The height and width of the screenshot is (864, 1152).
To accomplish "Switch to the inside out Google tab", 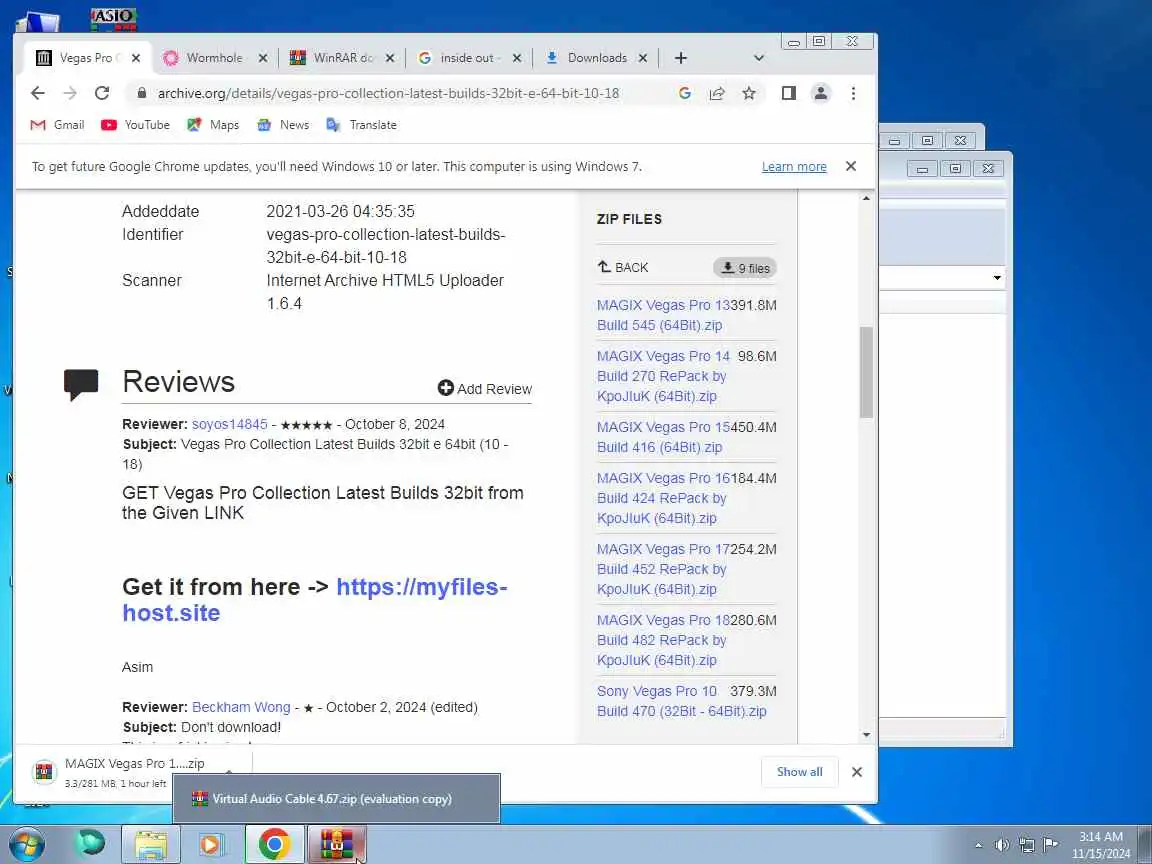I will click(x=469, y=58).
